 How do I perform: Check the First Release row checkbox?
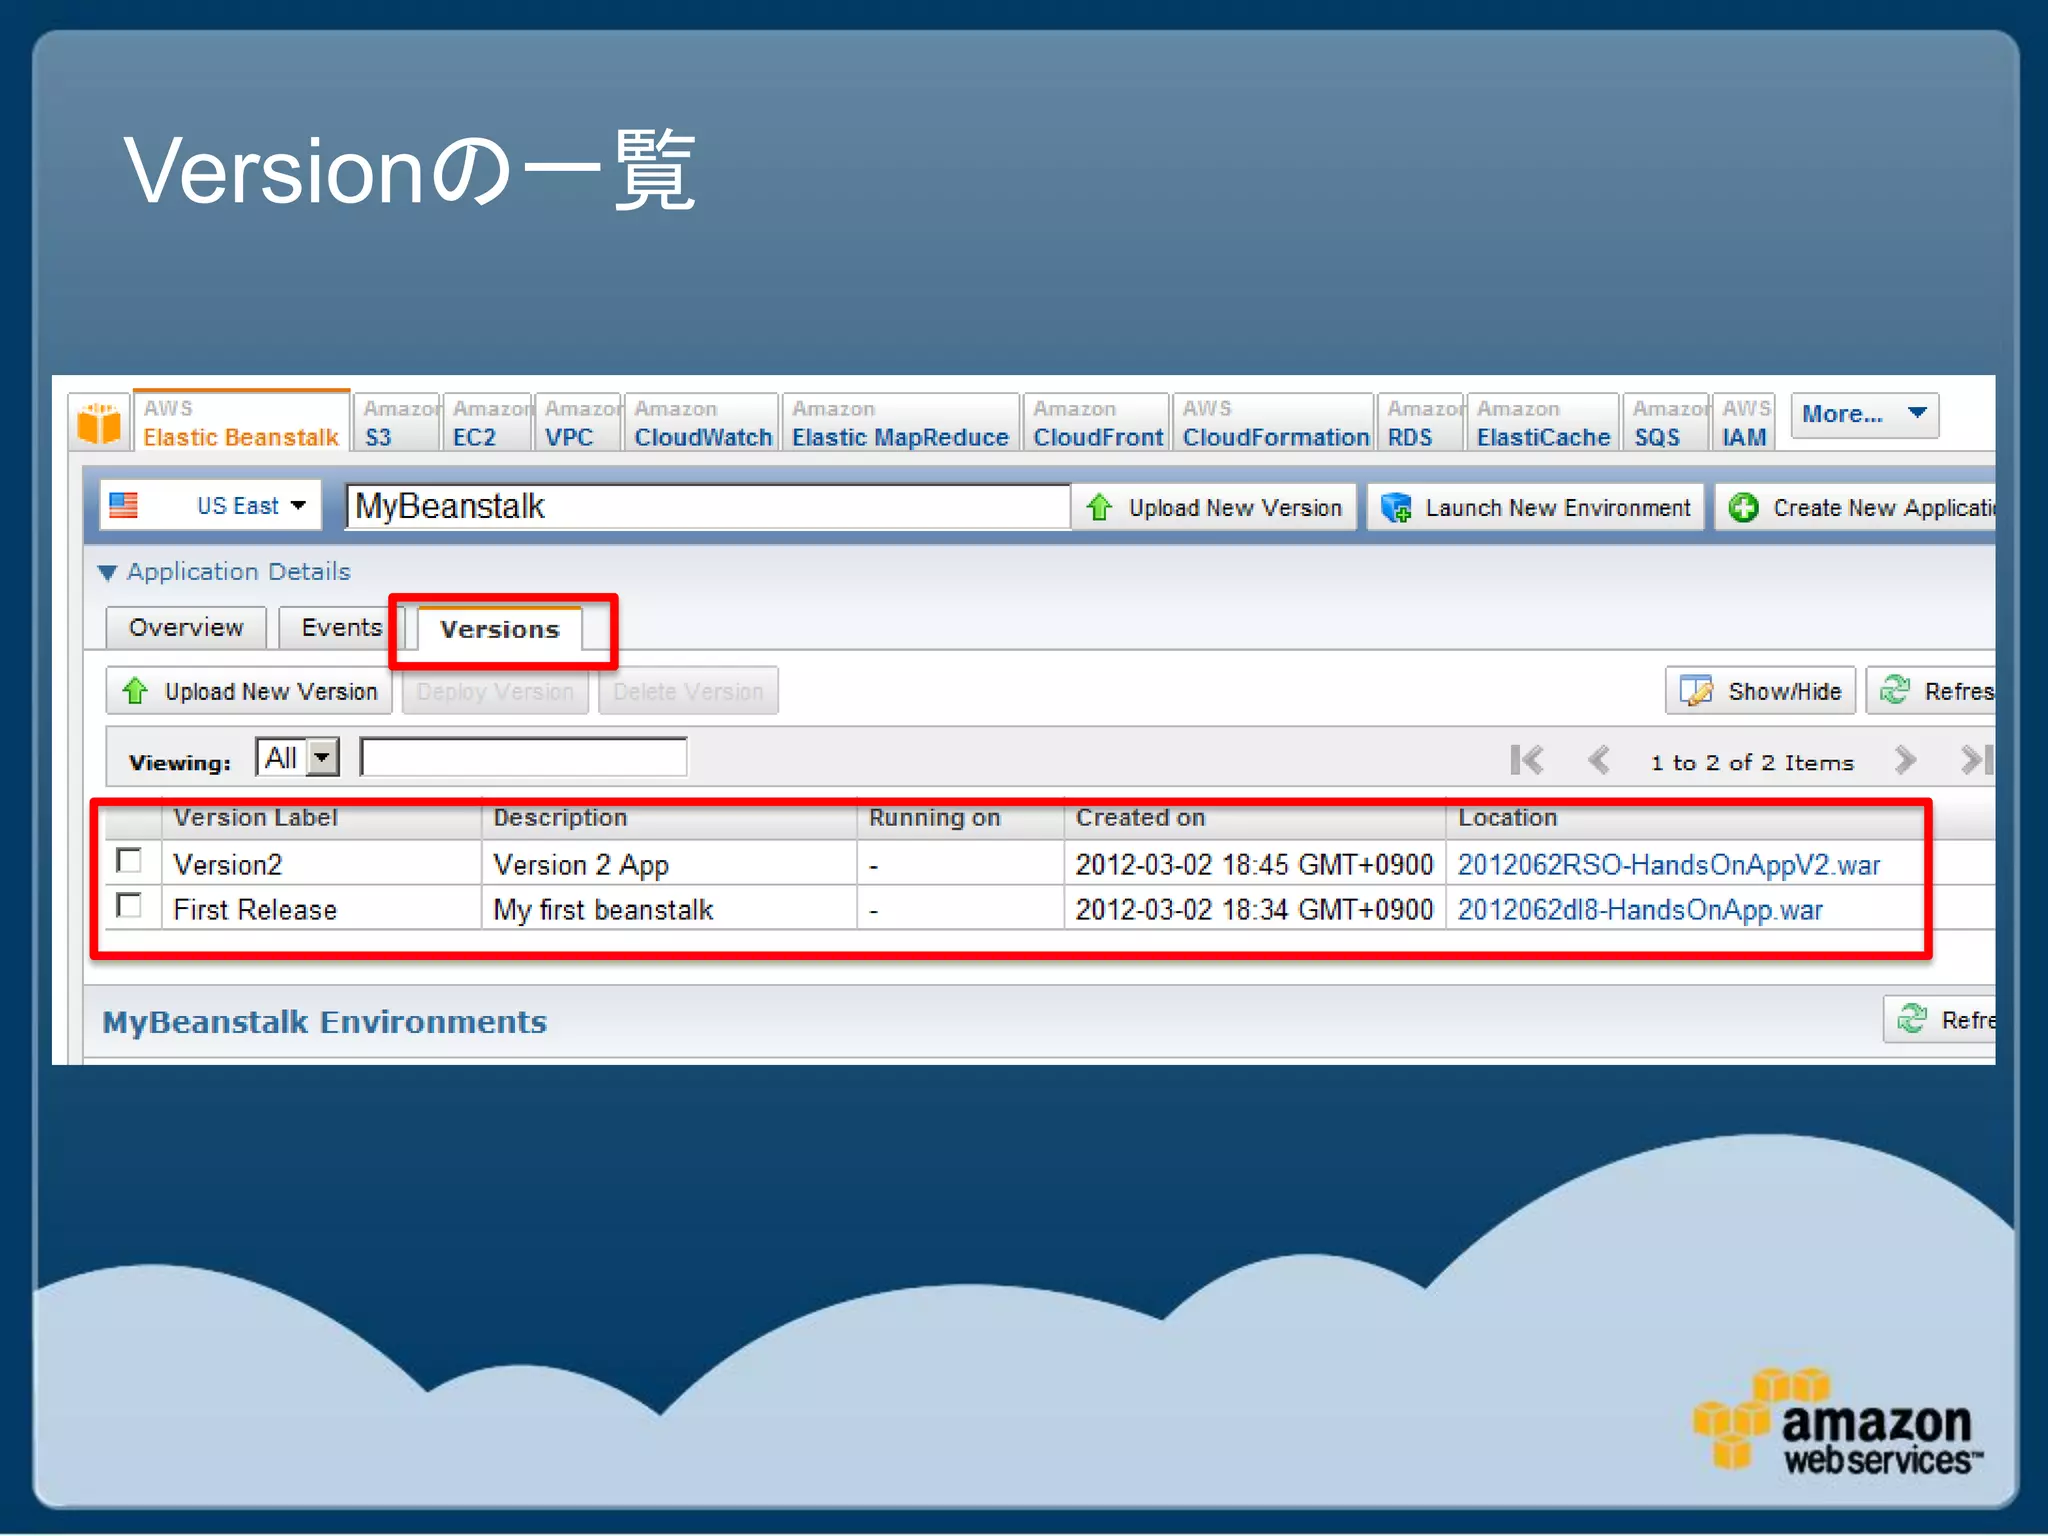click(x=129, y=906)
